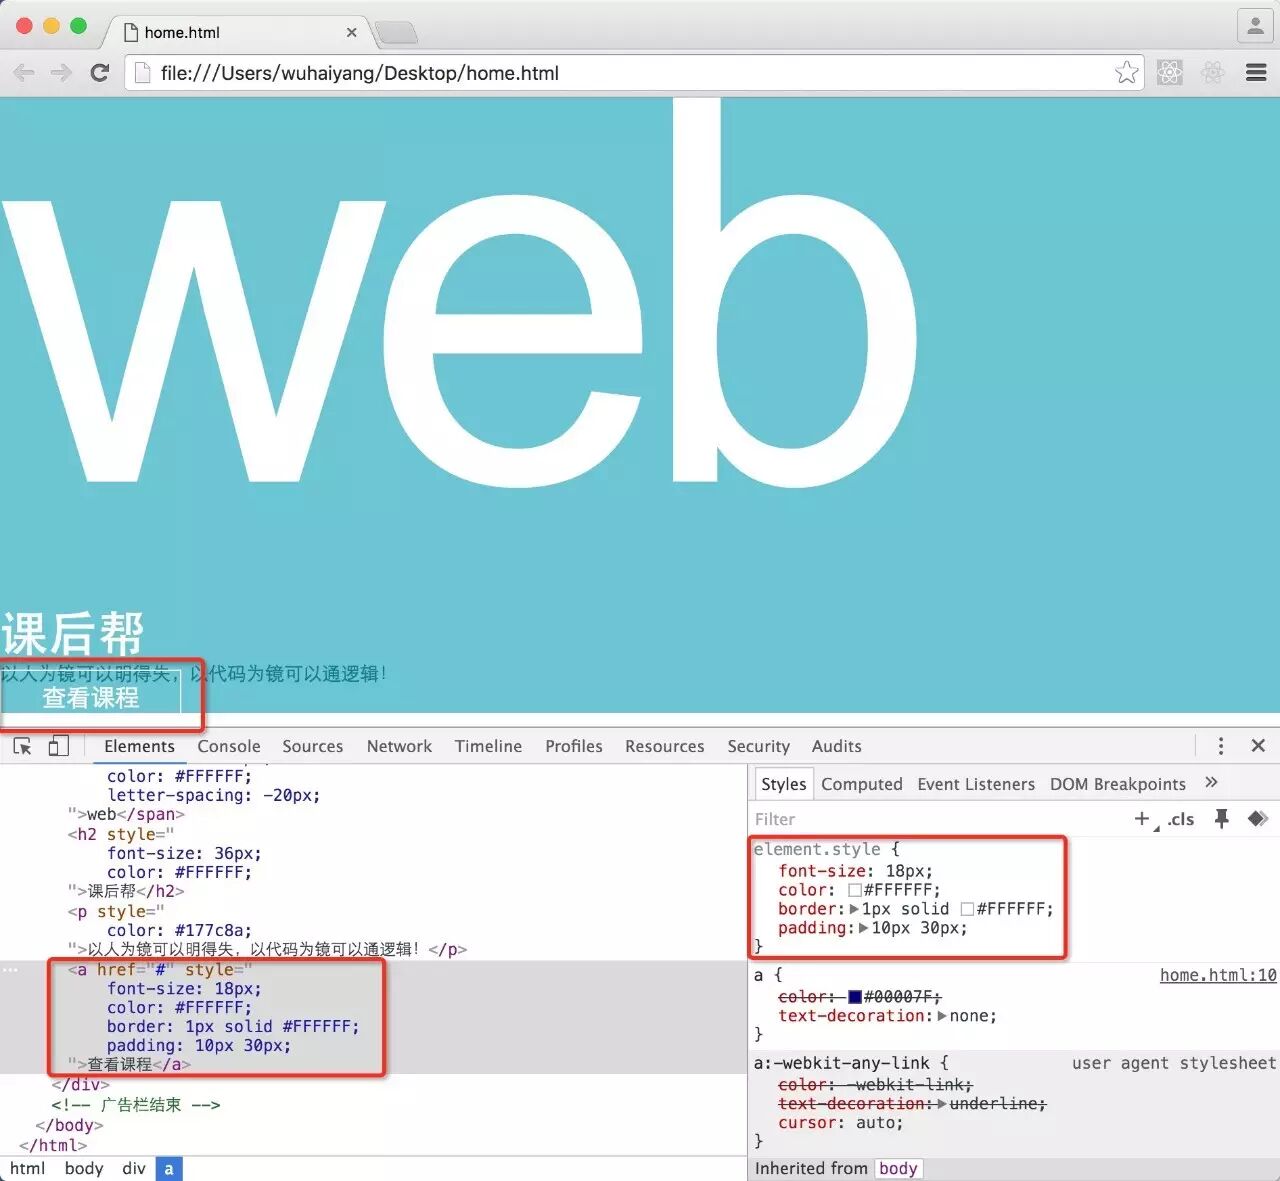Image resolution: width=1280 pixels, height=1181 pixels.
Task: Toggle element state with the pin icon
Action: 1221,819
